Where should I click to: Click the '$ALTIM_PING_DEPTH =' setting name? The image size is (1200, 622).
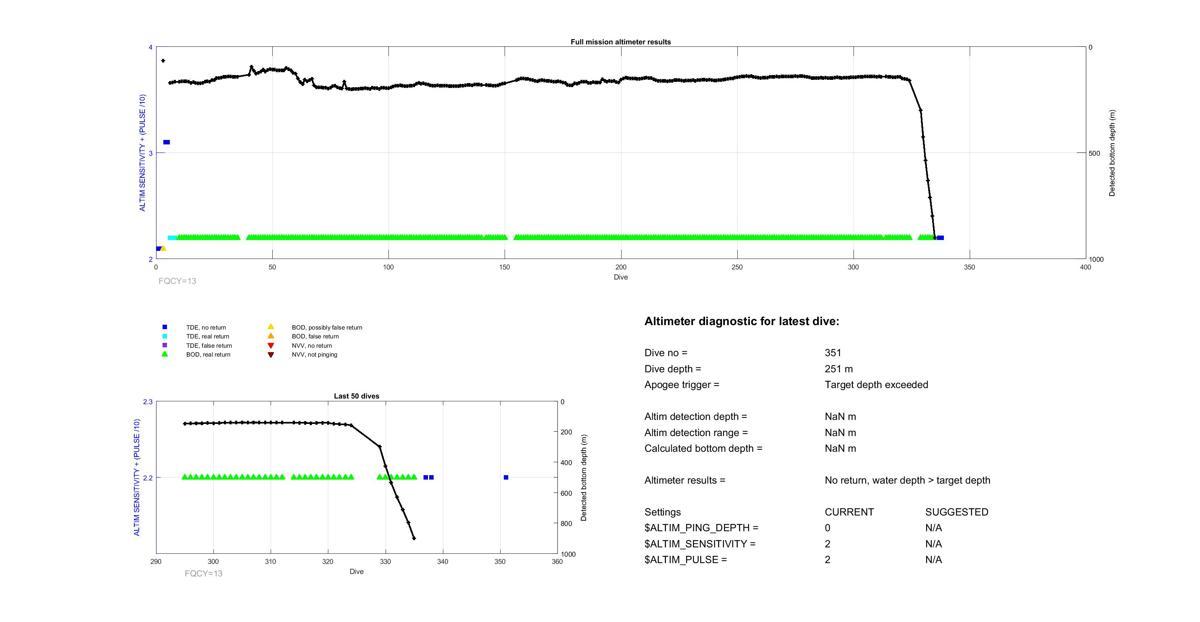point(701,528)
